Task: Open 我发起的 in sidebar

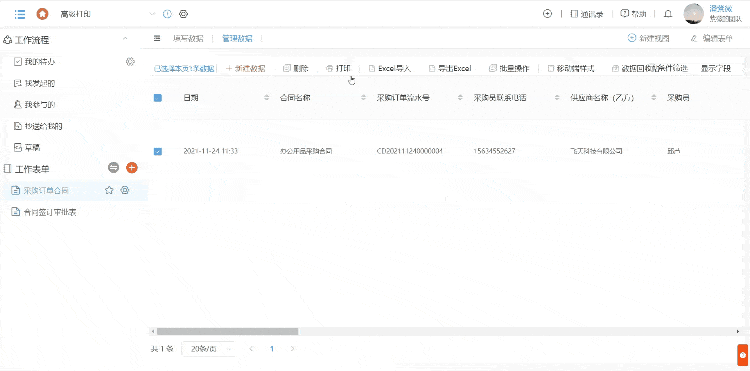Action: tap(34, 84)
